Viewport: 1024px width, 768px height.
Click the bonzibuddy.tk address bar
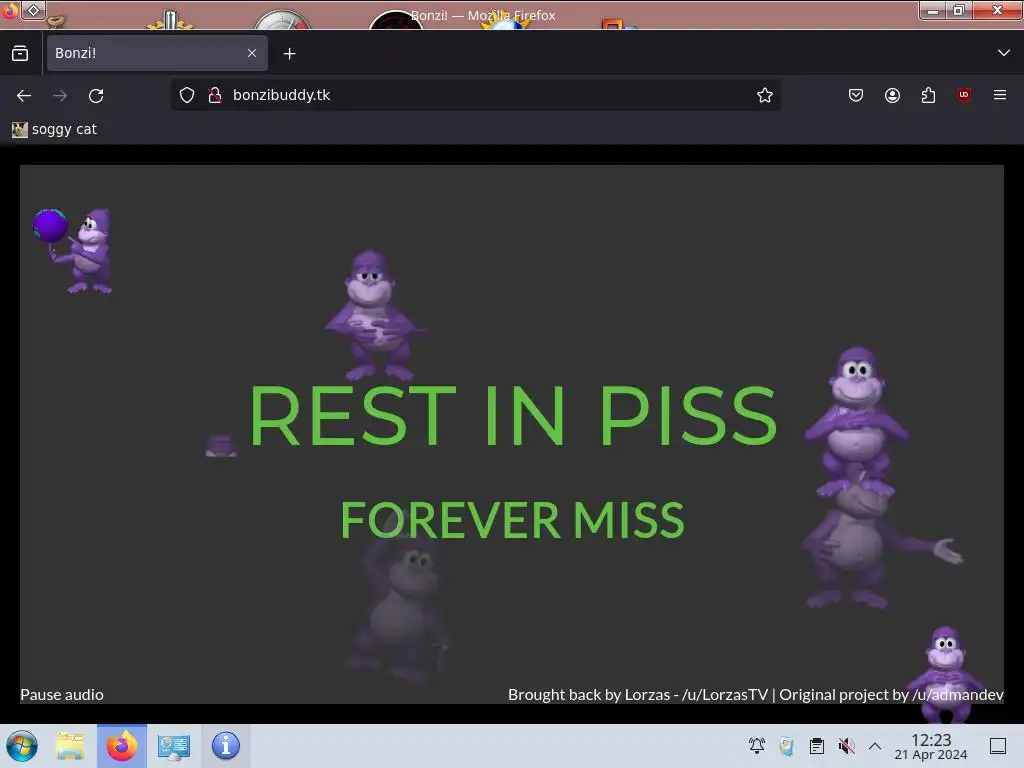click(475, 95)
